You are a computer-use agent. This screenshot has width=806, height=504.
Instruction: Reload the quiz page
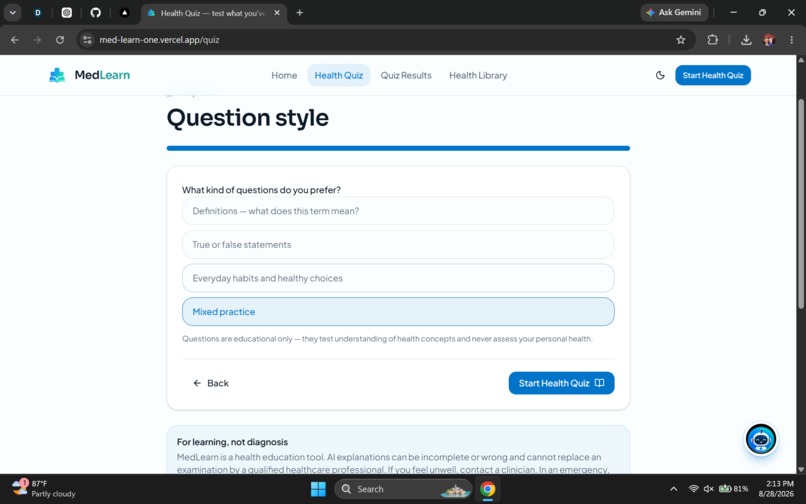[x=60, y=40]
